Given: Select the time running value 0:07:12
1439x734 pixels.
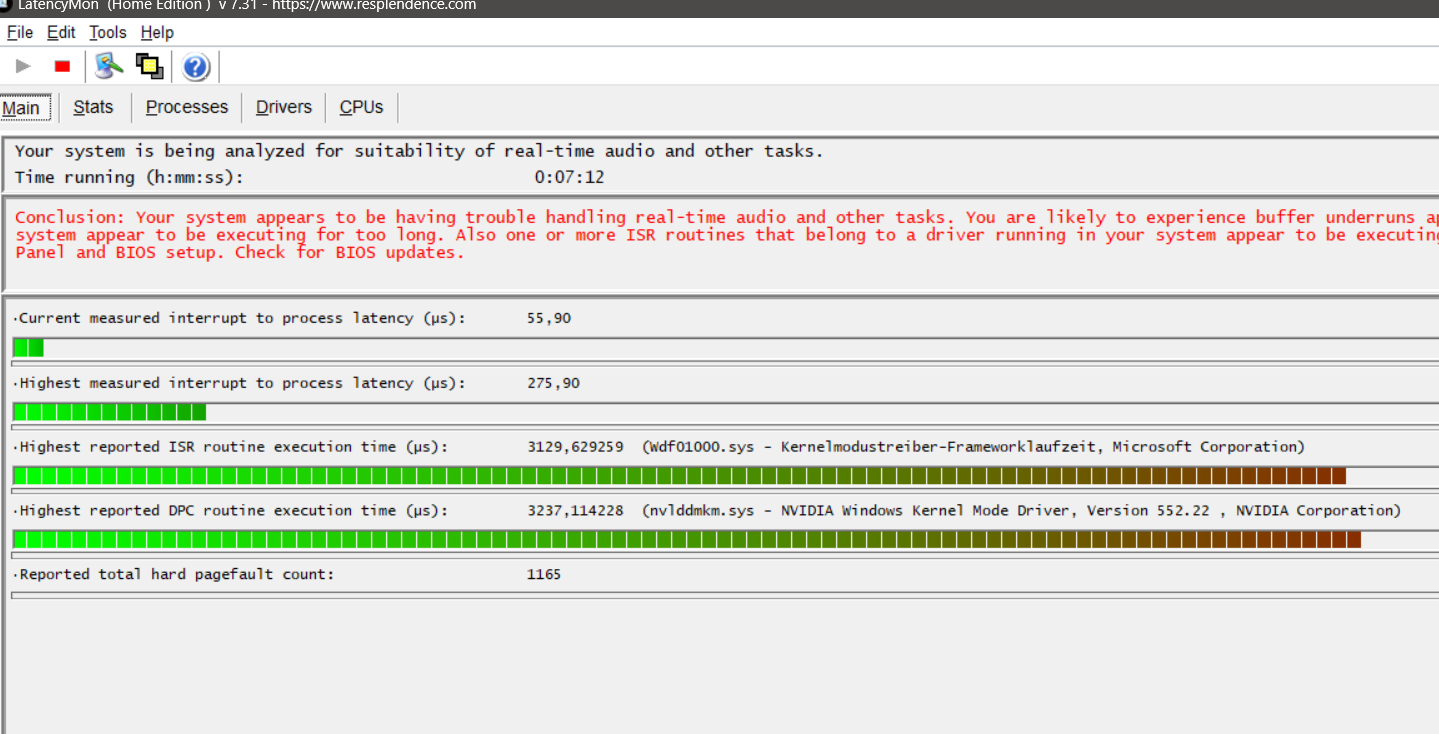Looking at the screenshot, I should (569, 178).
